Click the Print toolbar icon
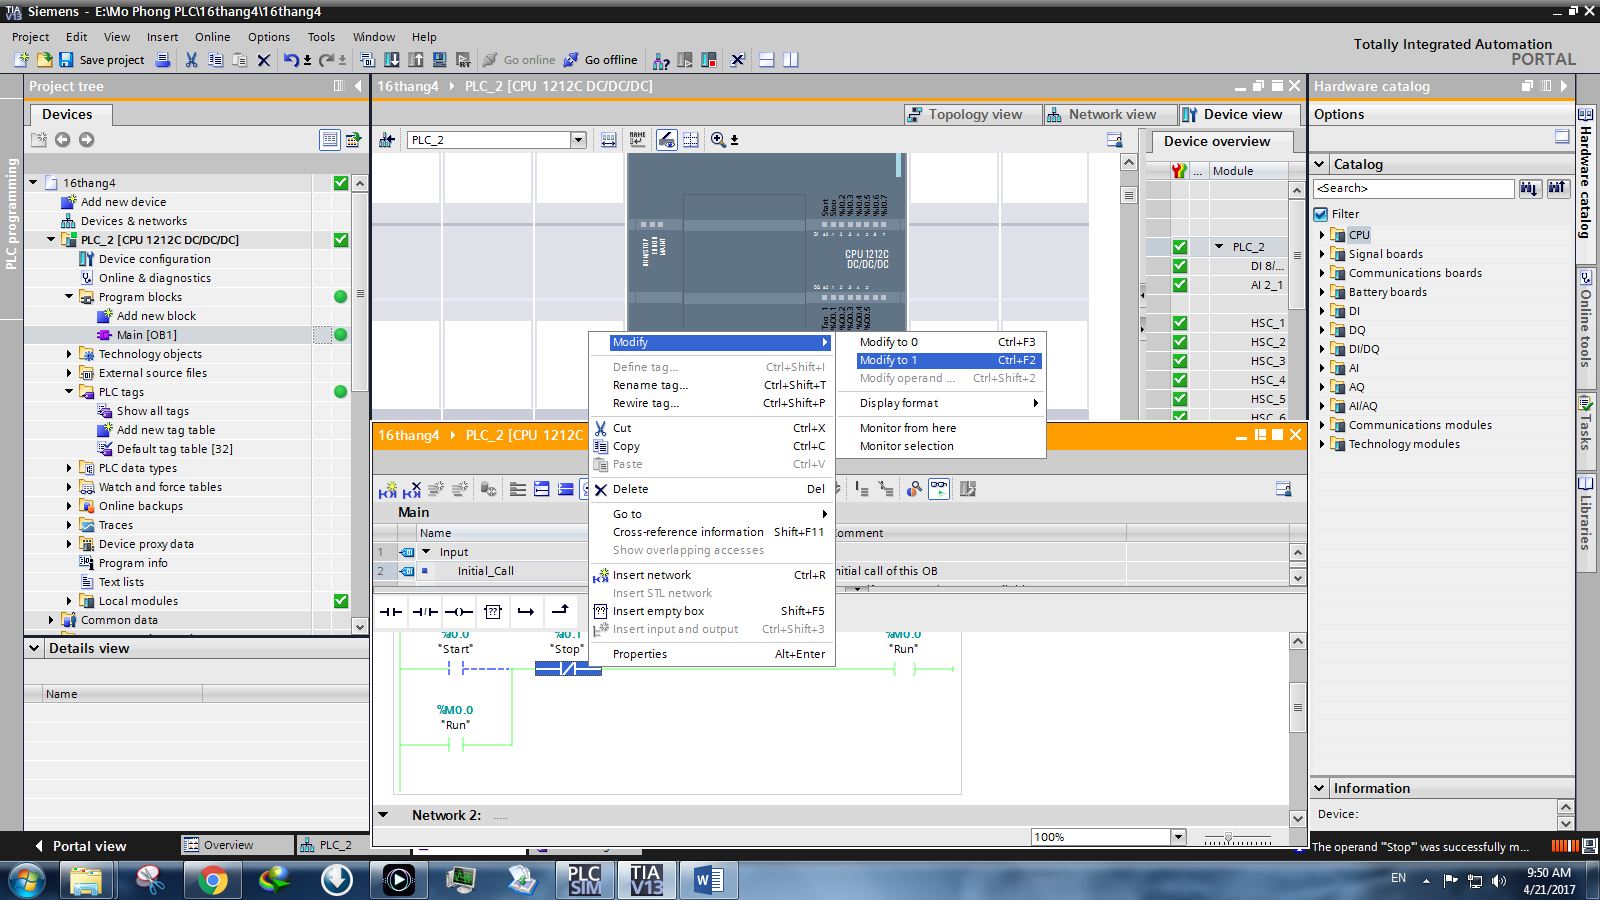The height and width of the screenshot is (900, 1600). coord(163,60)
